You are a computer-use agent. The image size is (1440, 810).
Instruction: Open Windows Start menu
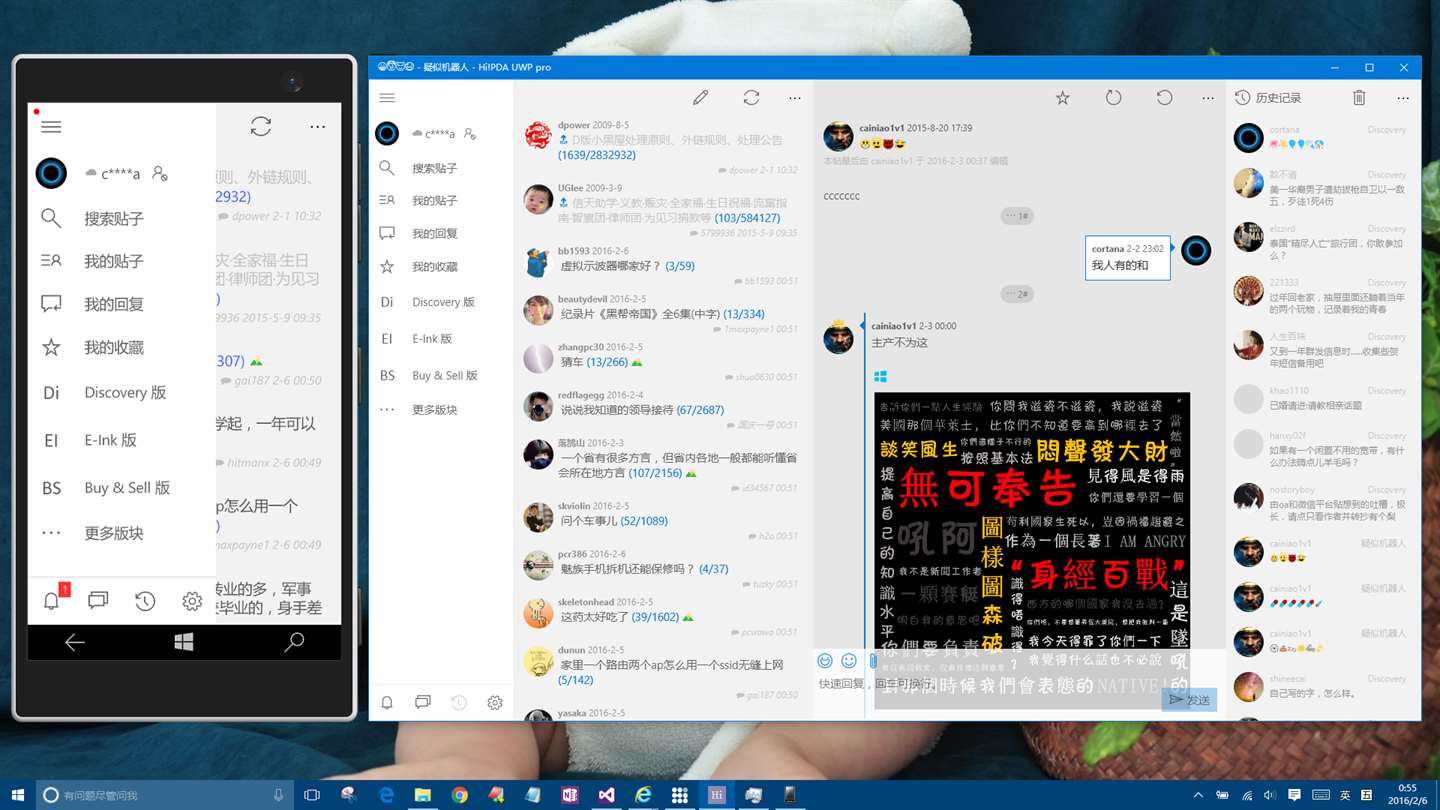tap(18, 795)
